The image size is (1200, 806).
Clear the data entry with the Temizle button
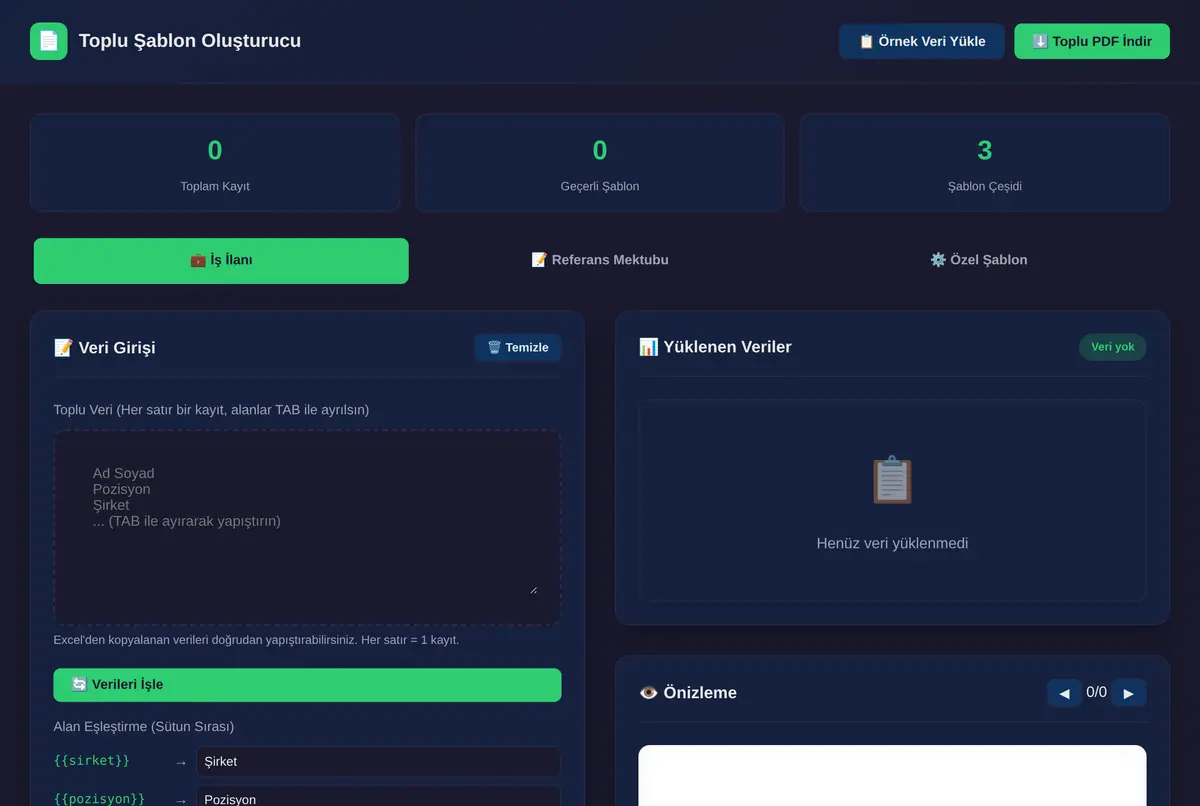[x=518, y=347]
